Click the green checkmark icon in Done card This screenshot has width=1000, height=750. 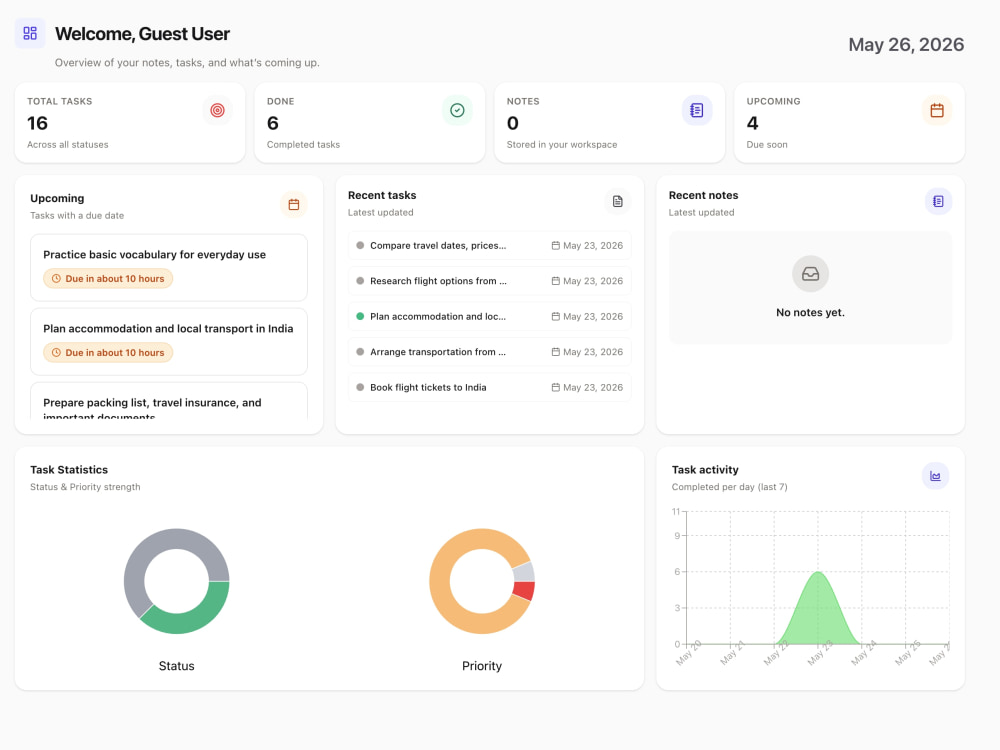[x=457, y=110]
